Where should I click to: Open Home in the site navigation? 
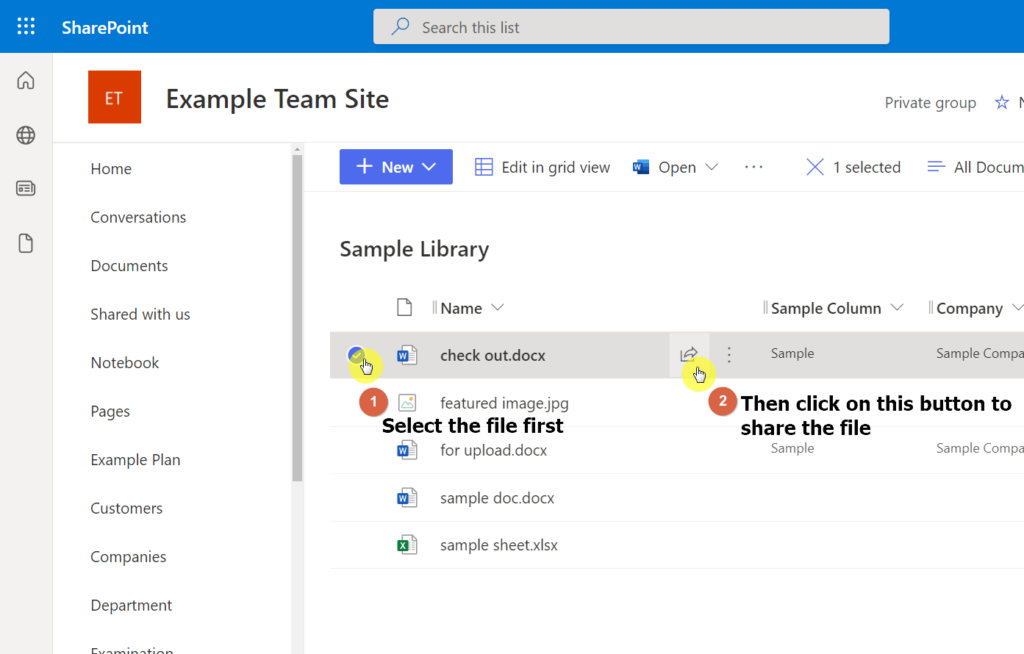click(111, 169)
